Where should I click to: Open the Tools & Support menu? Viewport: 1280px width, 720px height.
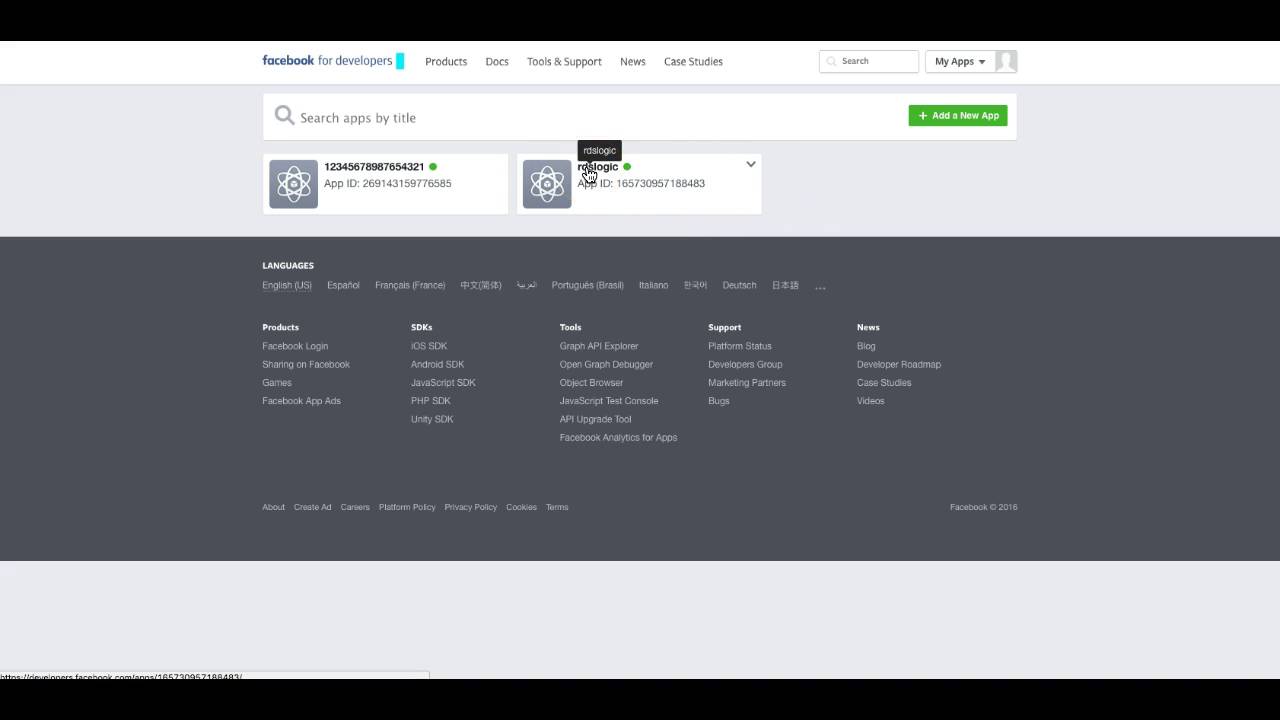tap(564, 62)
